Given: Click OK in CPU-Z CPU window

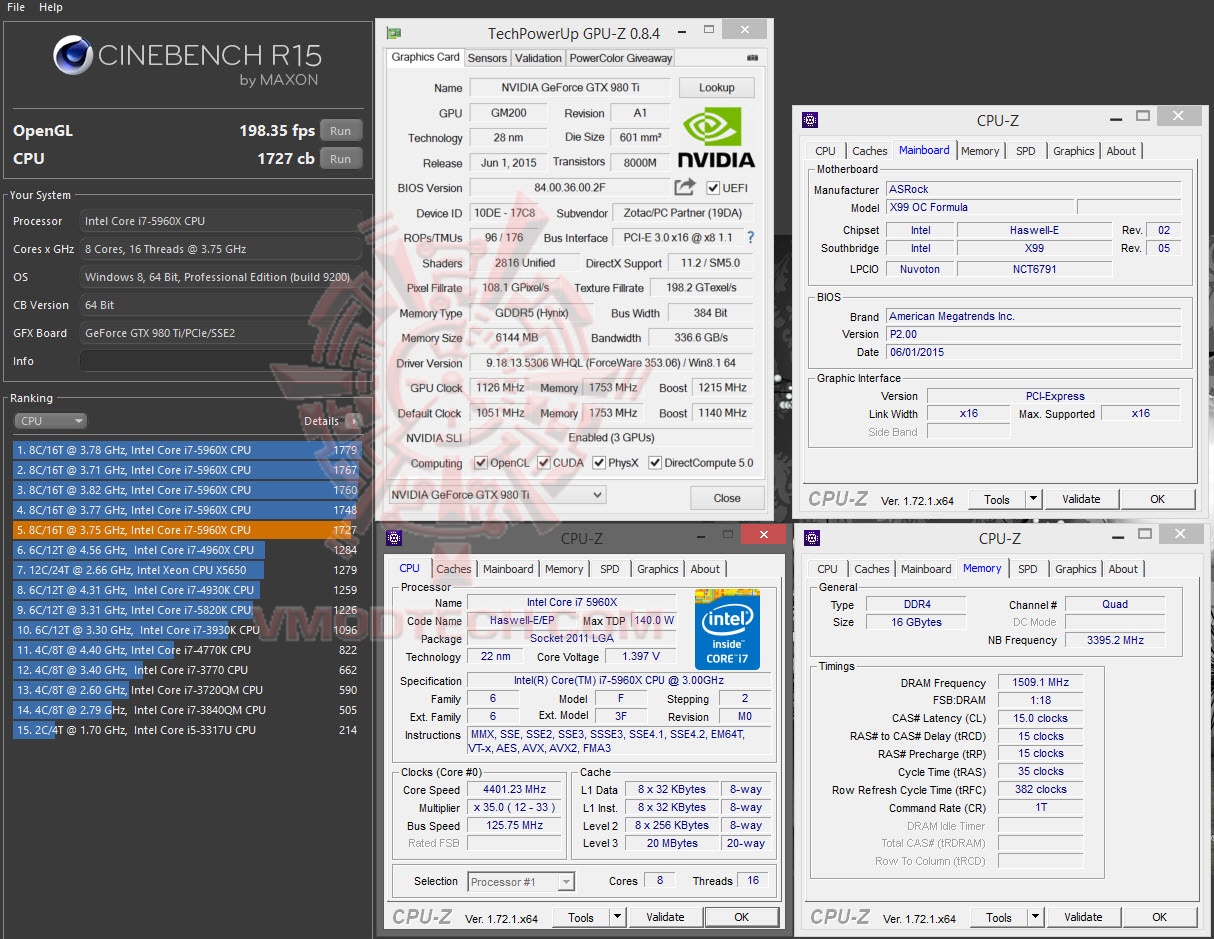Looking at the screenshot, I should pyautogui.click(x=741, y=917).
